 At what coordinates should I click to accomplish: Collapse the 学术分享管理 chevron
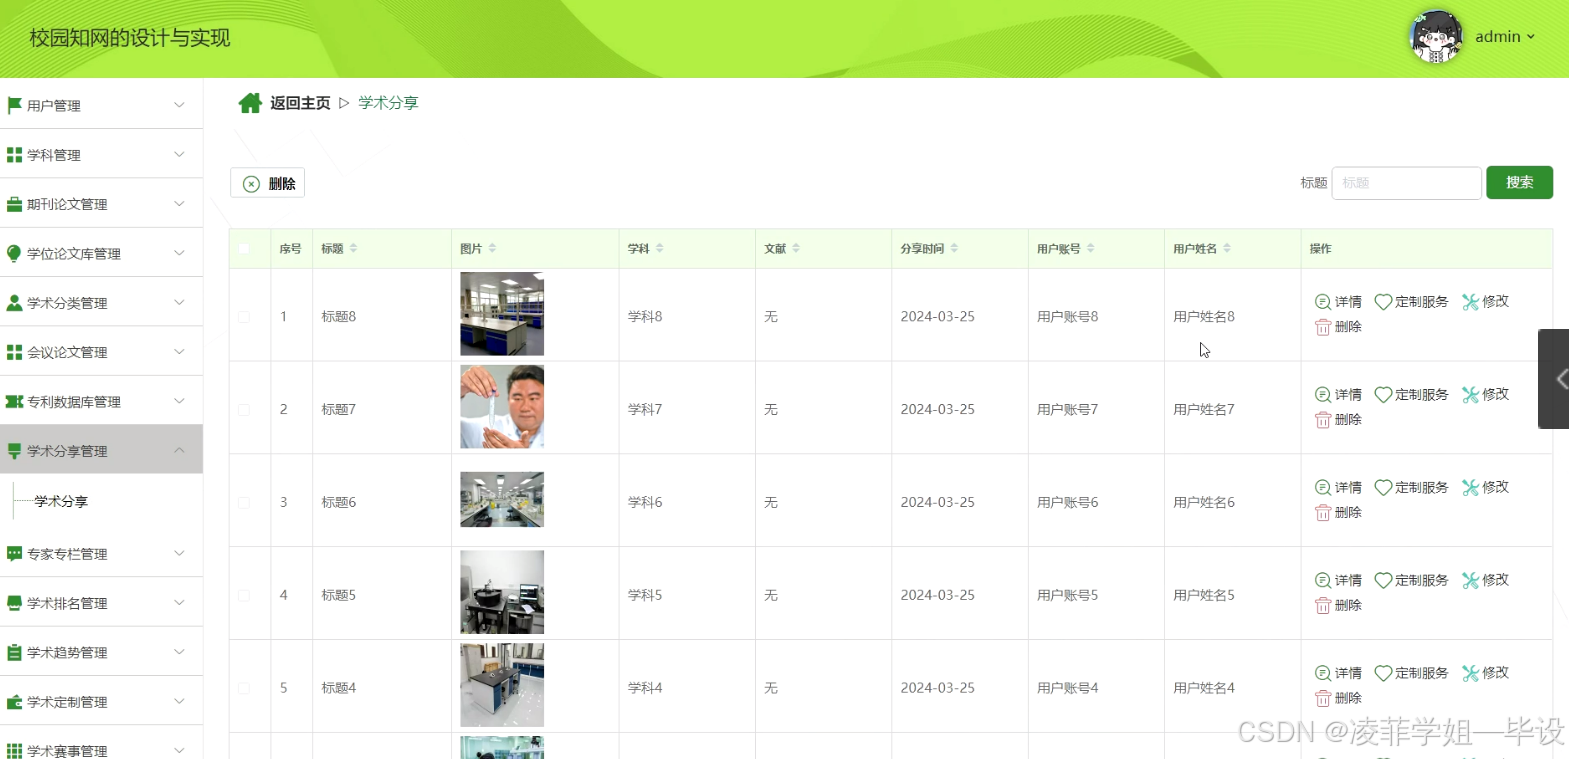click(x=179, y=450)
